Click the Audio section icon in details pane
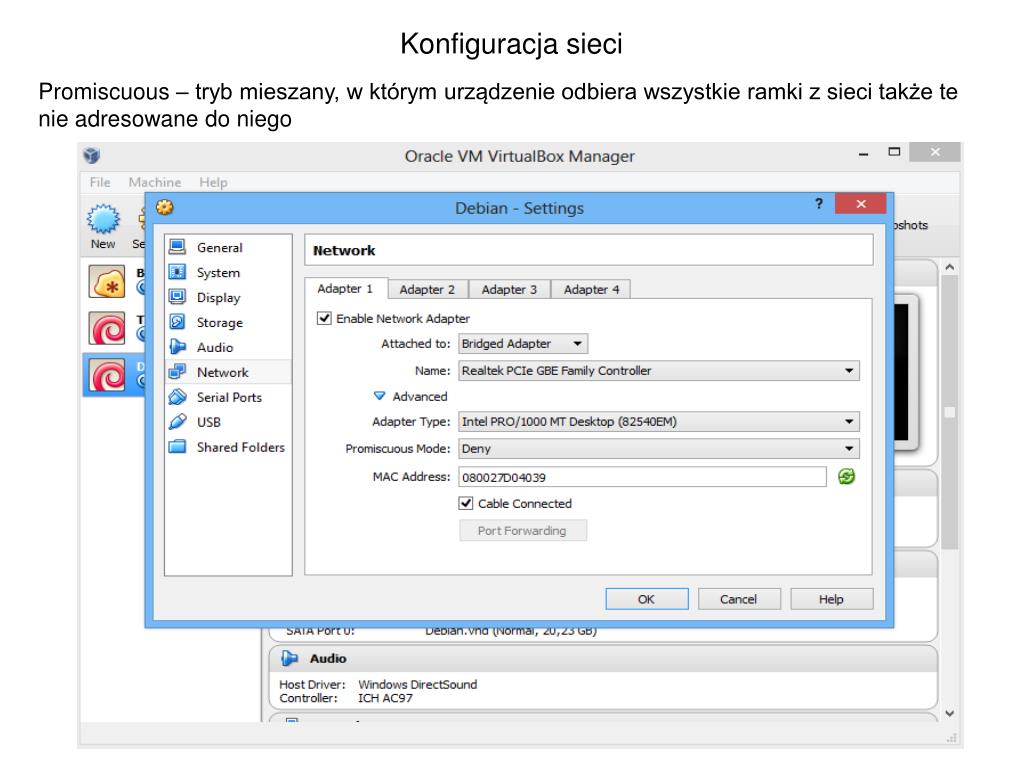 tap(289, 658)
